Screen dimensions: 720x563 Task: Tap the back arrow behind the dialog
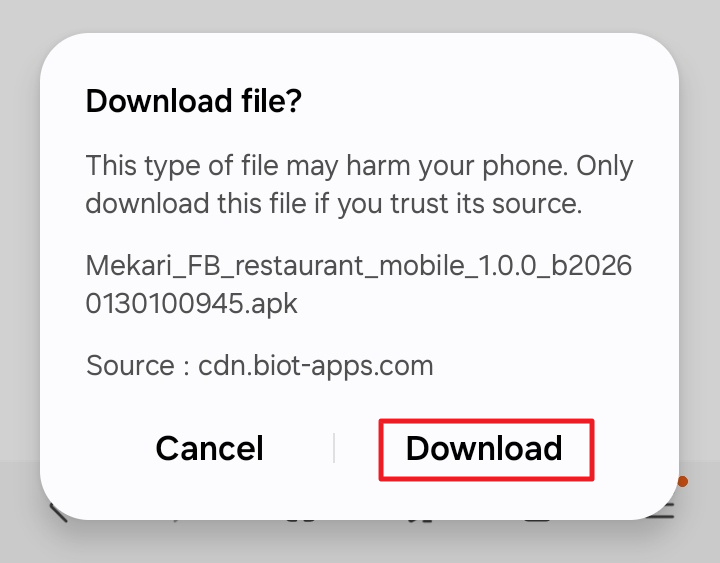(58, 512)
